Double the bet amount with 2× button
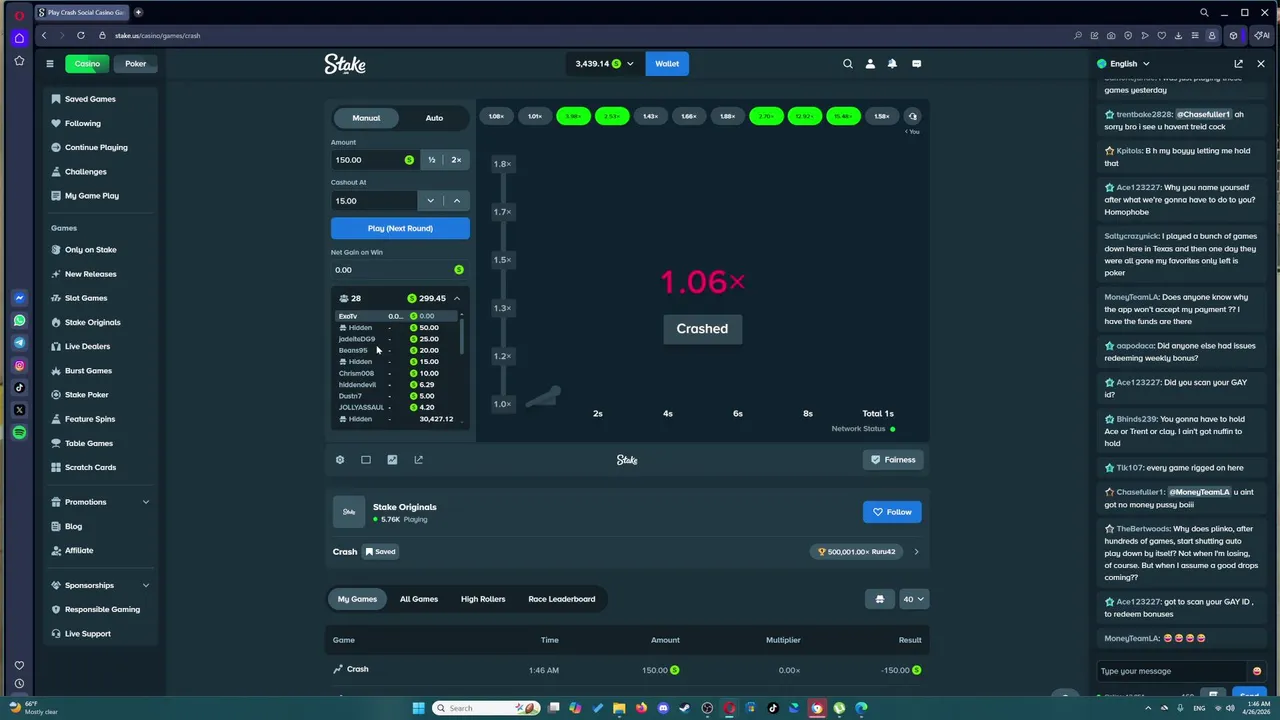Viewport: 1280px width, 720px height. (456, 160)
